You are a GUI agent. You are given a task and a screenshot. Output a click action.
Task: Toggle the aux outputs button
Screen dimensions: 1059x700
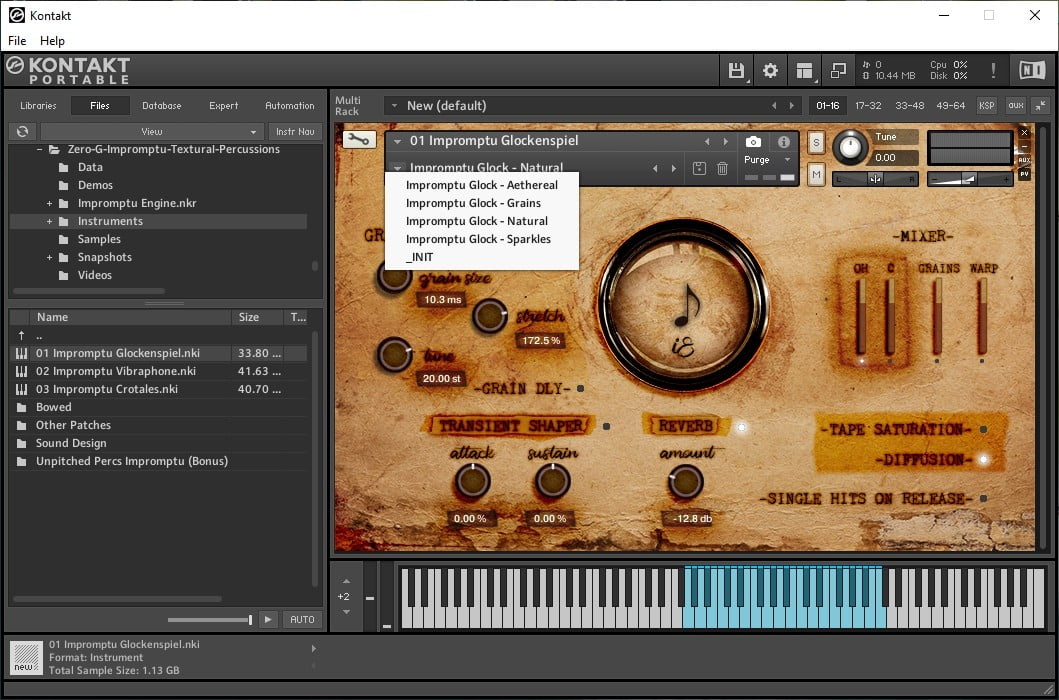1016,105
